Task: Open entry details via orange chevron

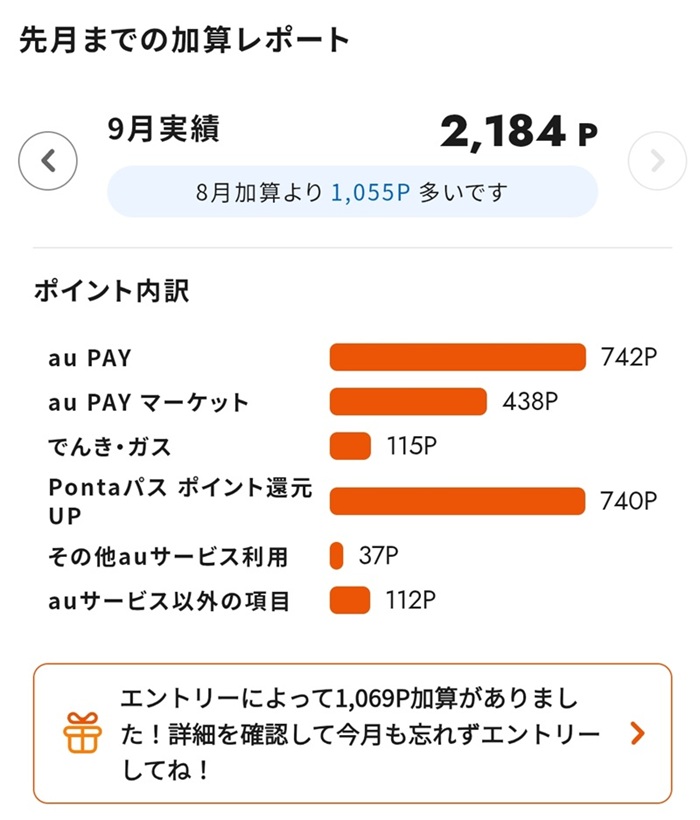Action: coord(638,734)
